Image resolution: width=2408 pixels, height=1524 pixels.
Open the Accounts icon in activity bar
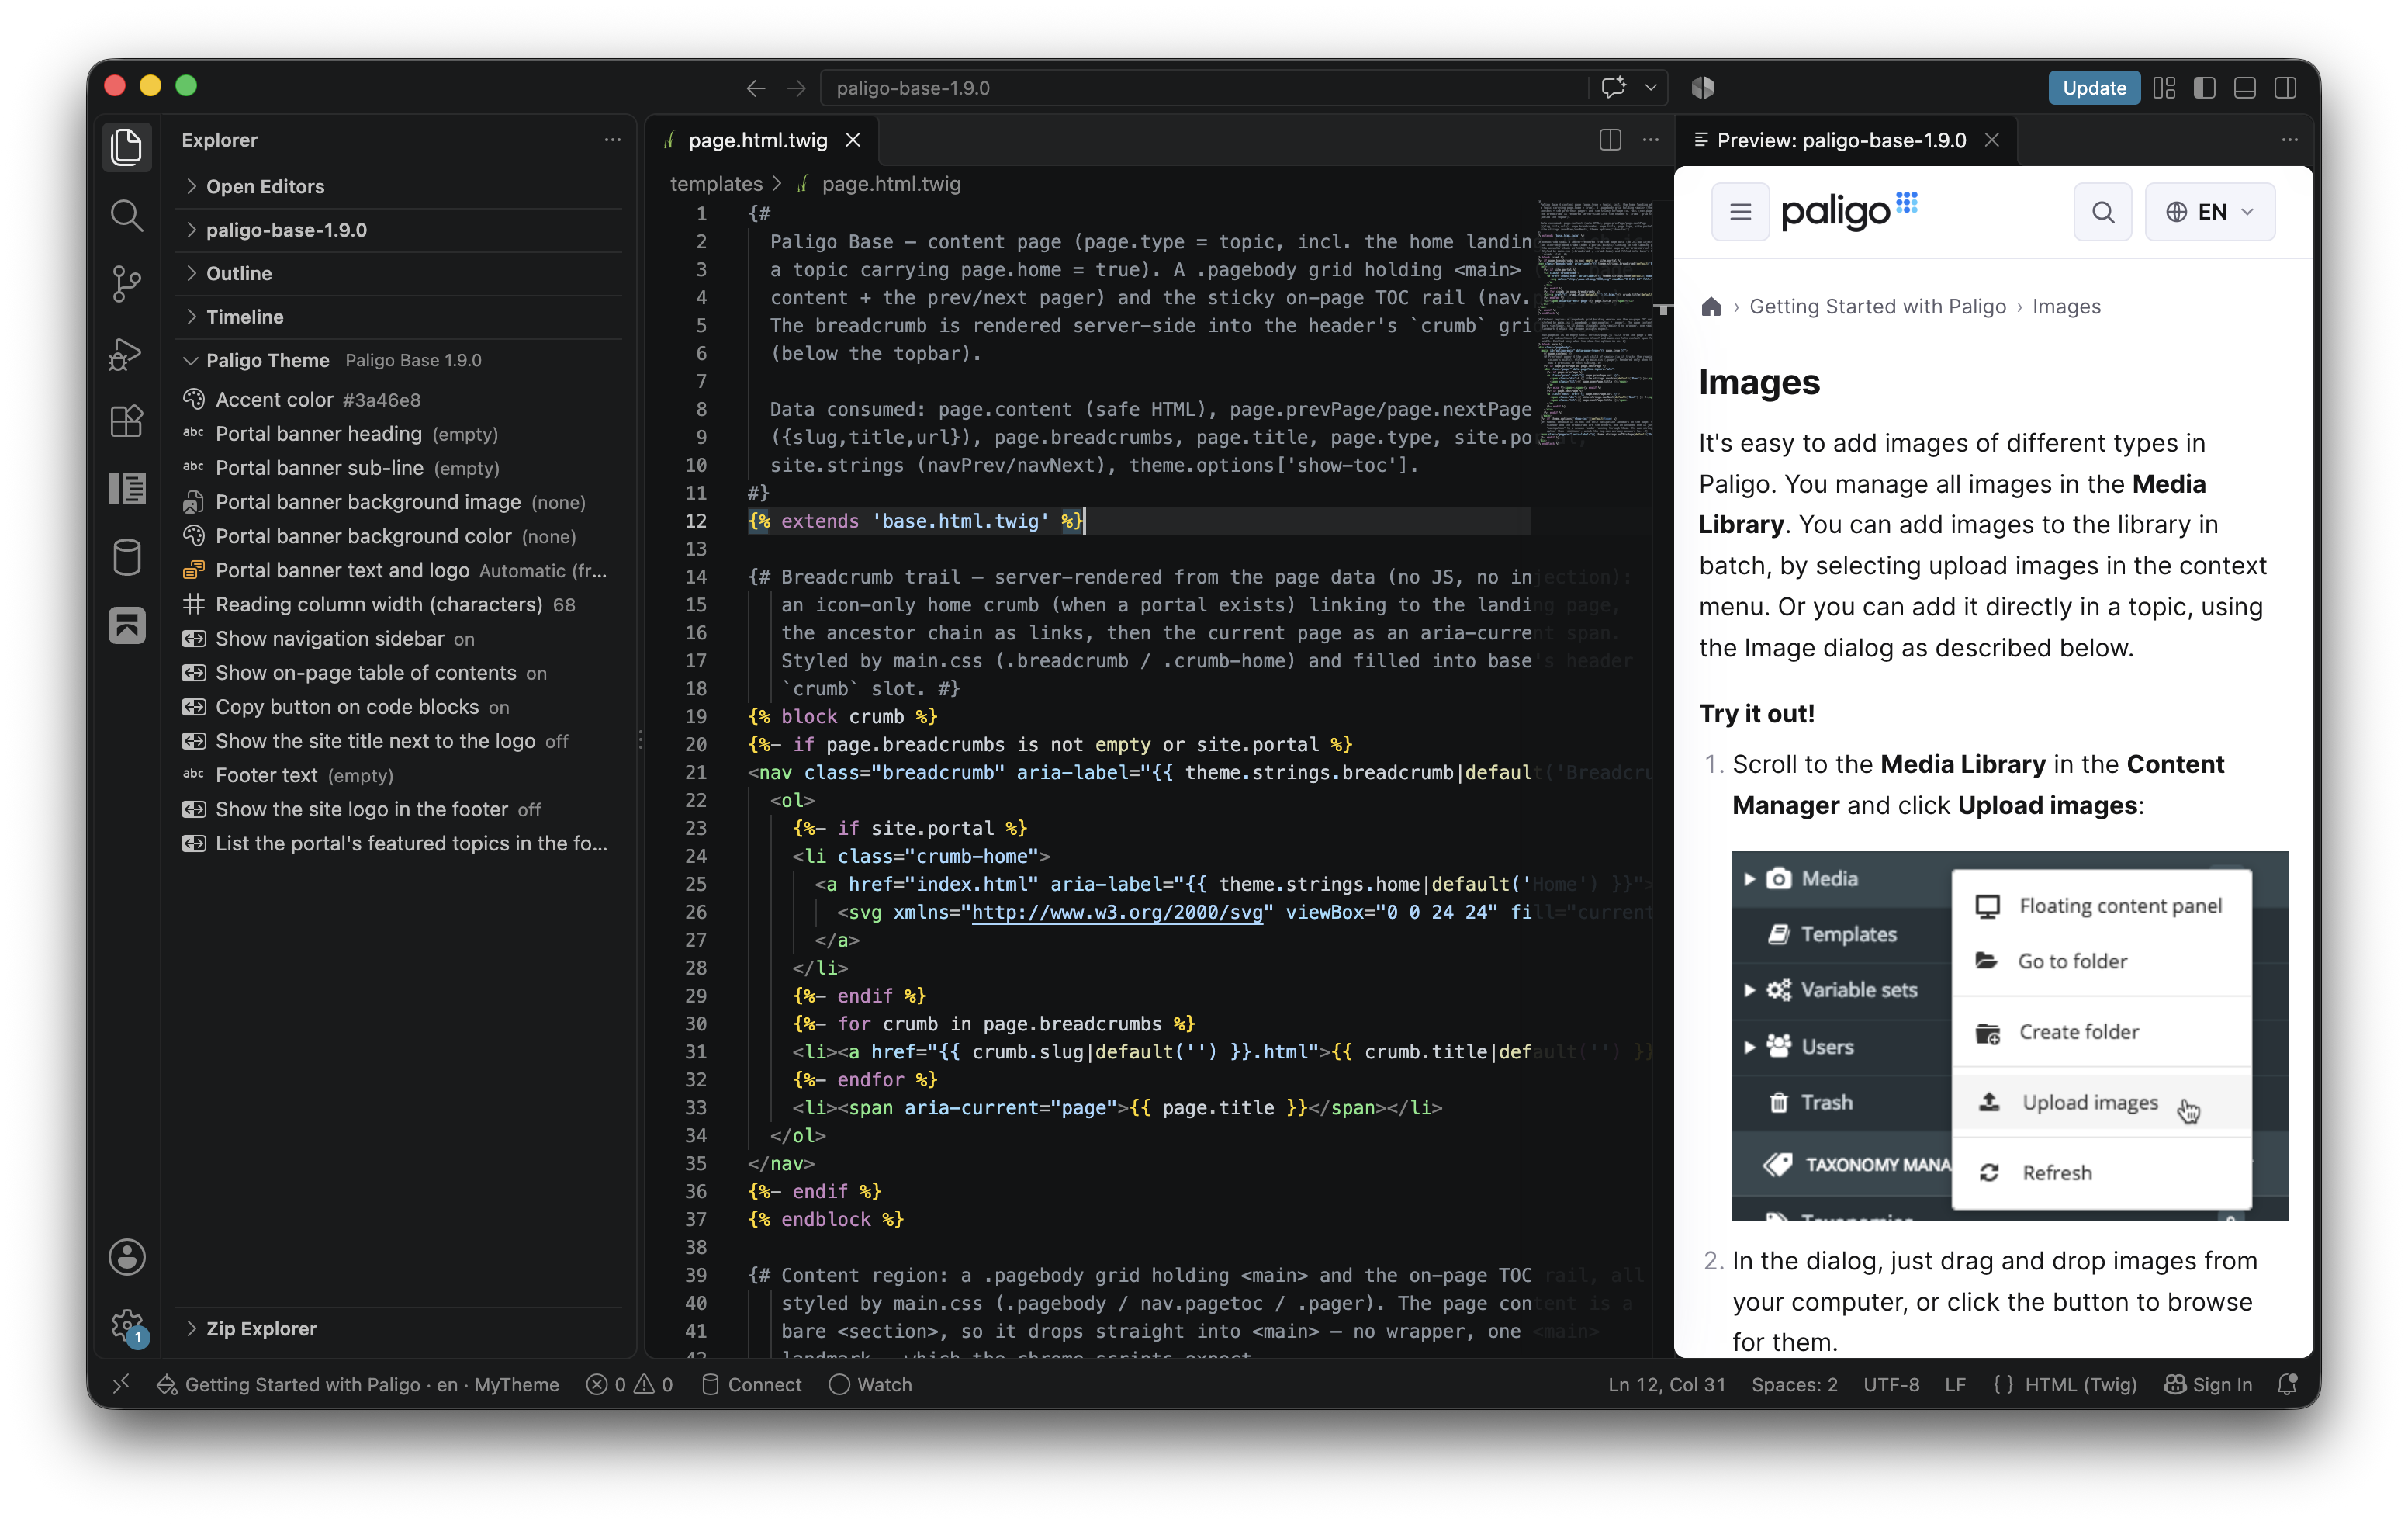127,1257
